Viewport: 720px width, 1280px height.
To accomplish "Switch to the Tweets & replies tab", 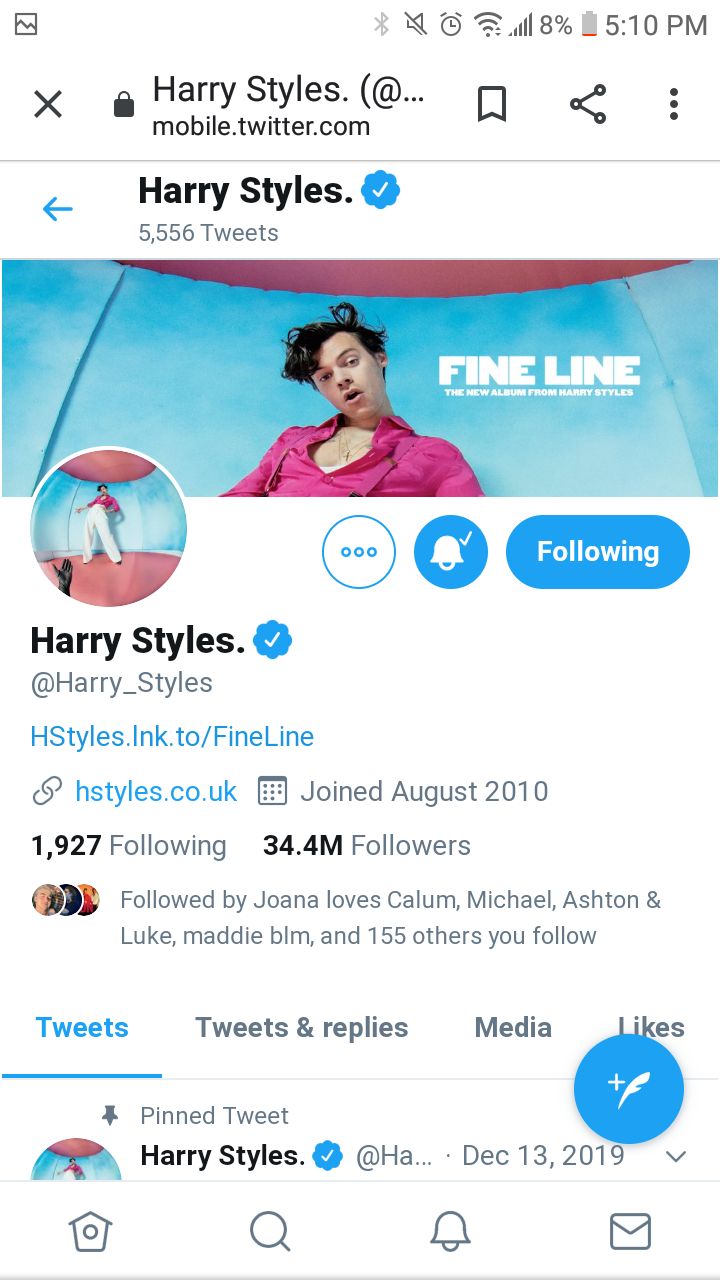I will coord(302,1028).
